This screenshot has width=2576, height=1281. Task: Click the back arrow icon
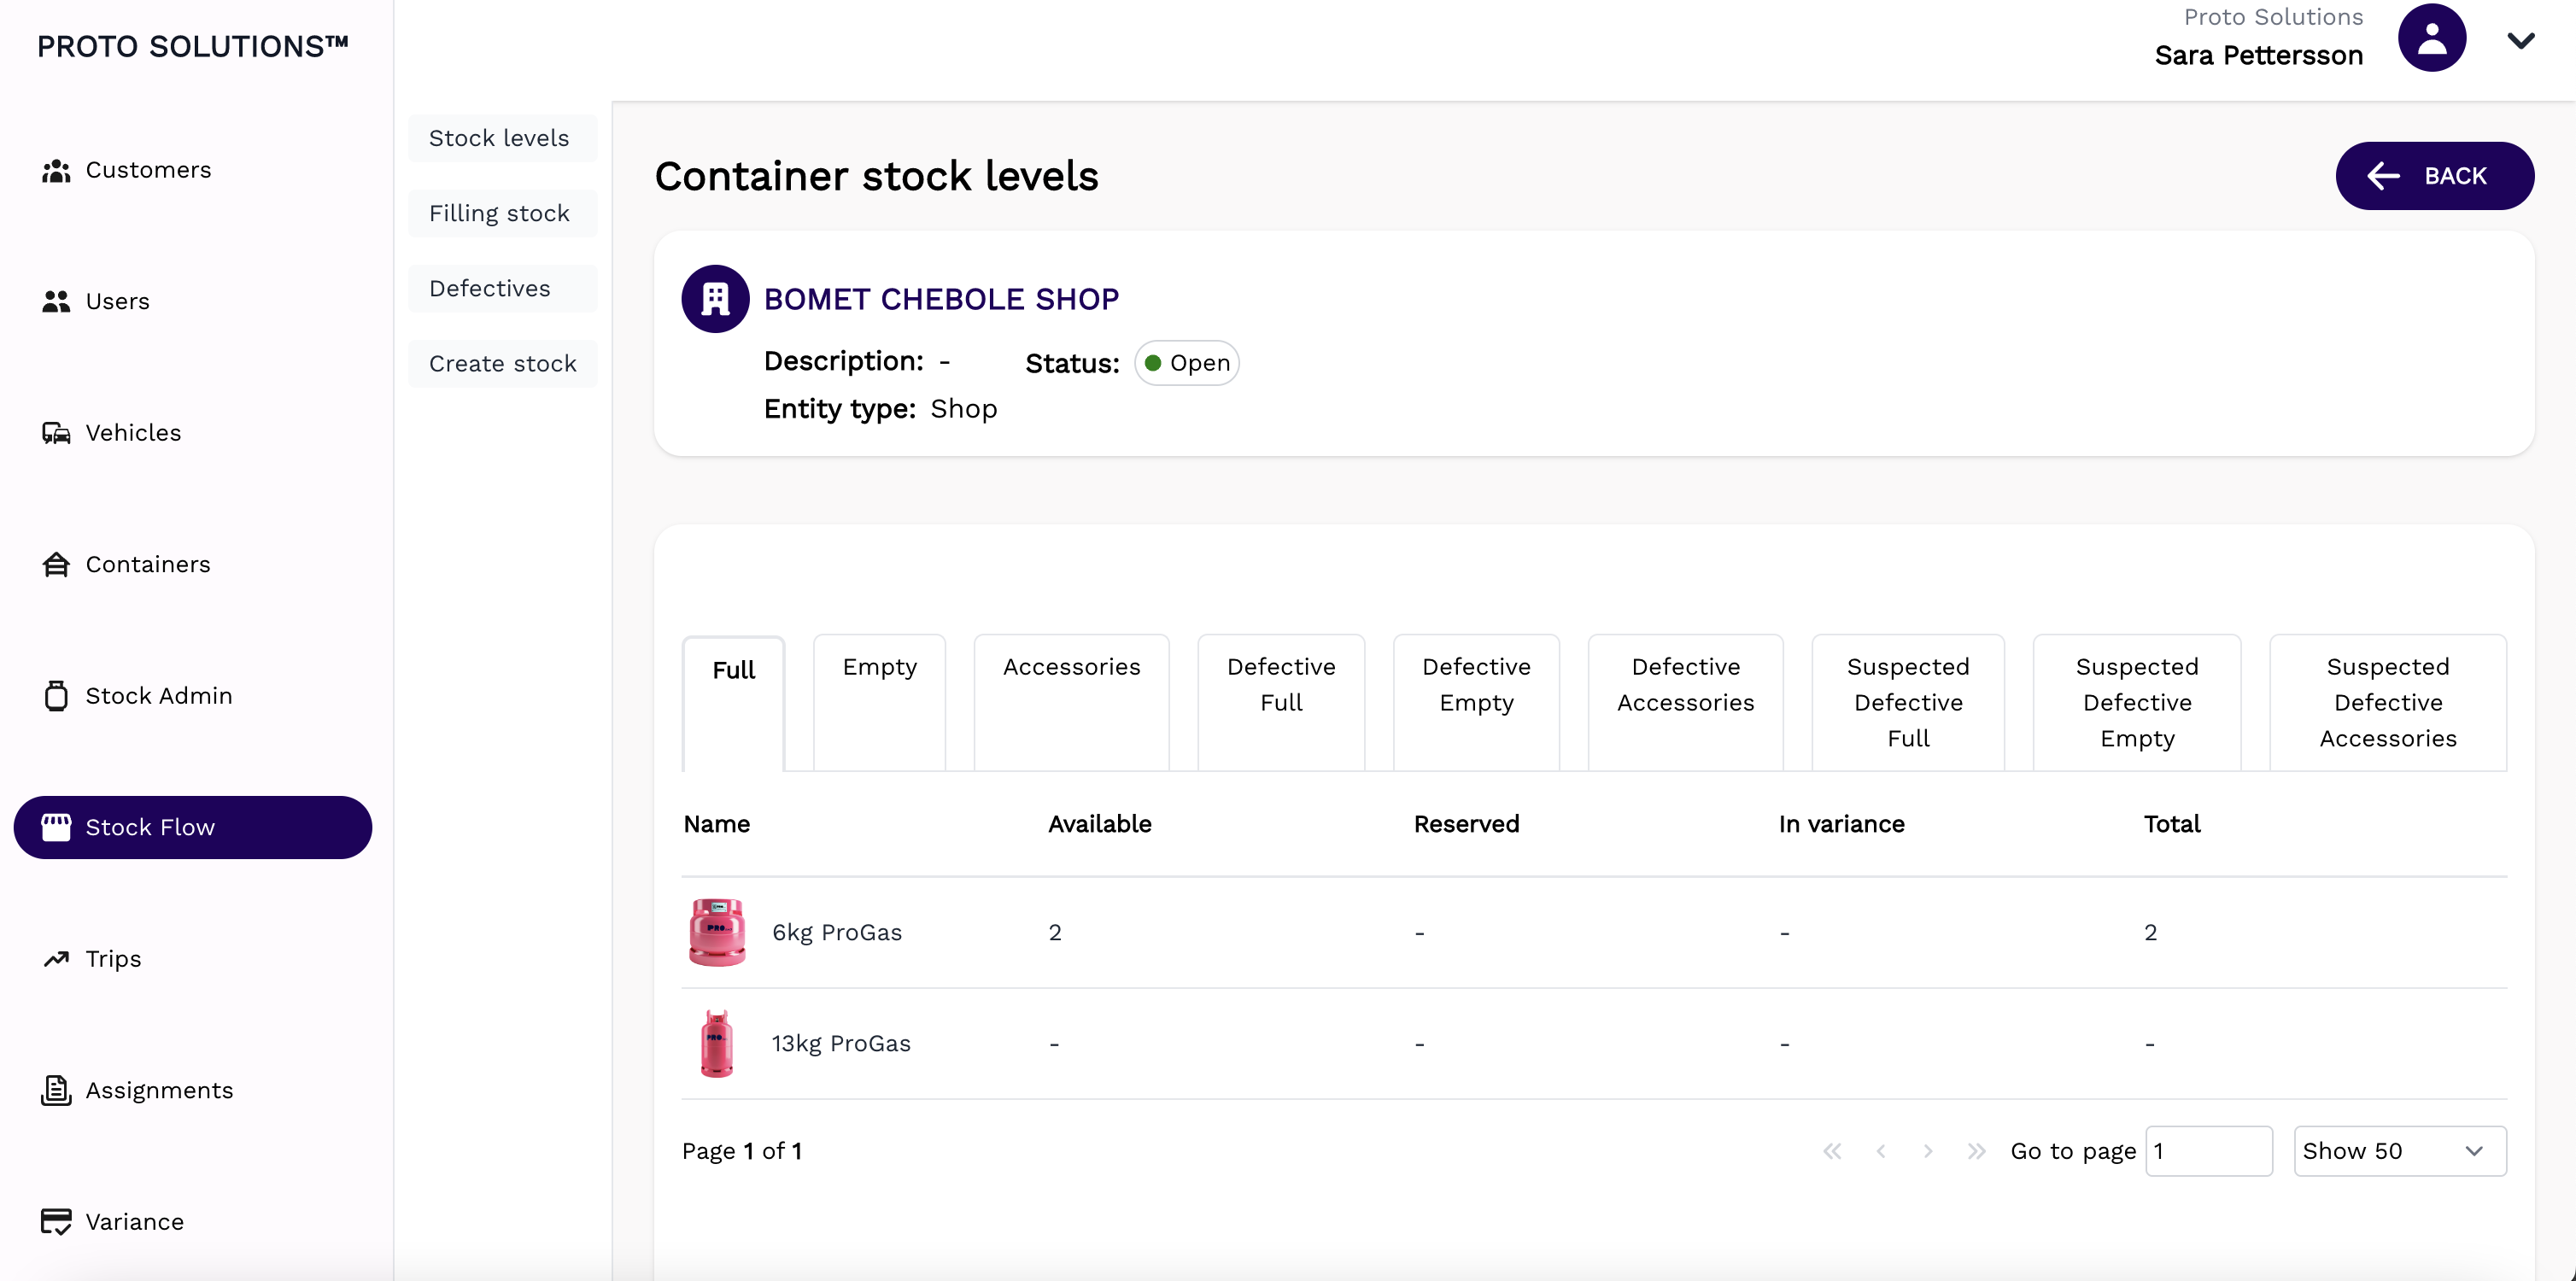(x=2383, y=176)
